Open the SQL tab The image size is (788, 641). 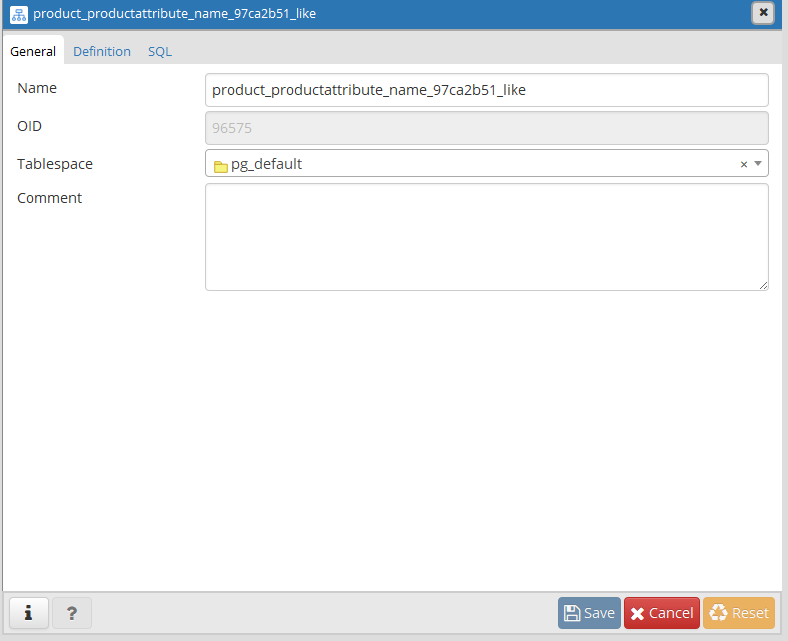(160, 51)
